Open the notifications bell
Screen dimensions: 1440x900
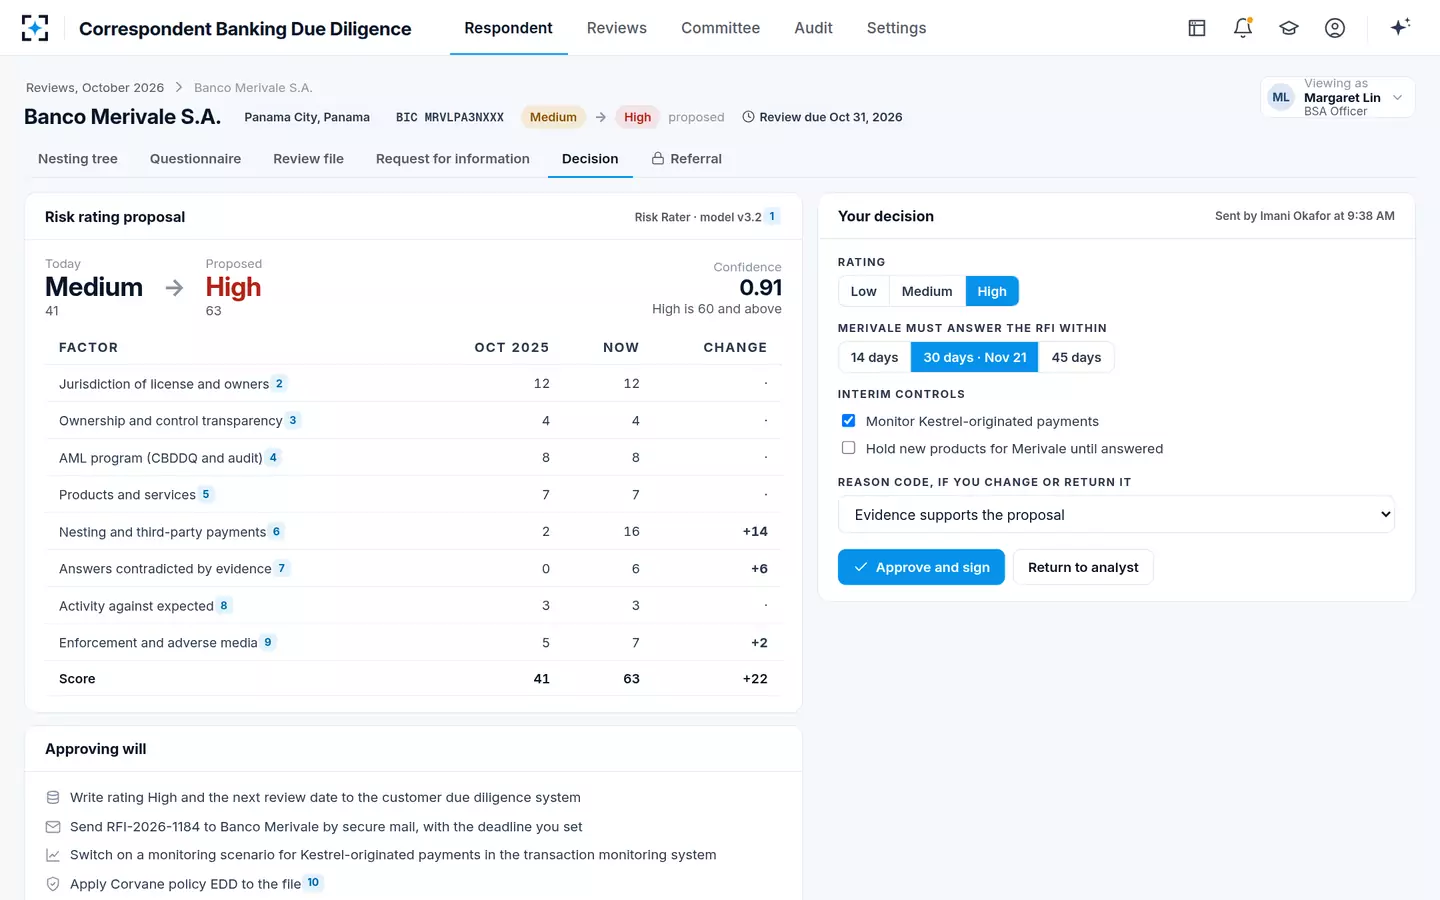tap(1243, 28)
